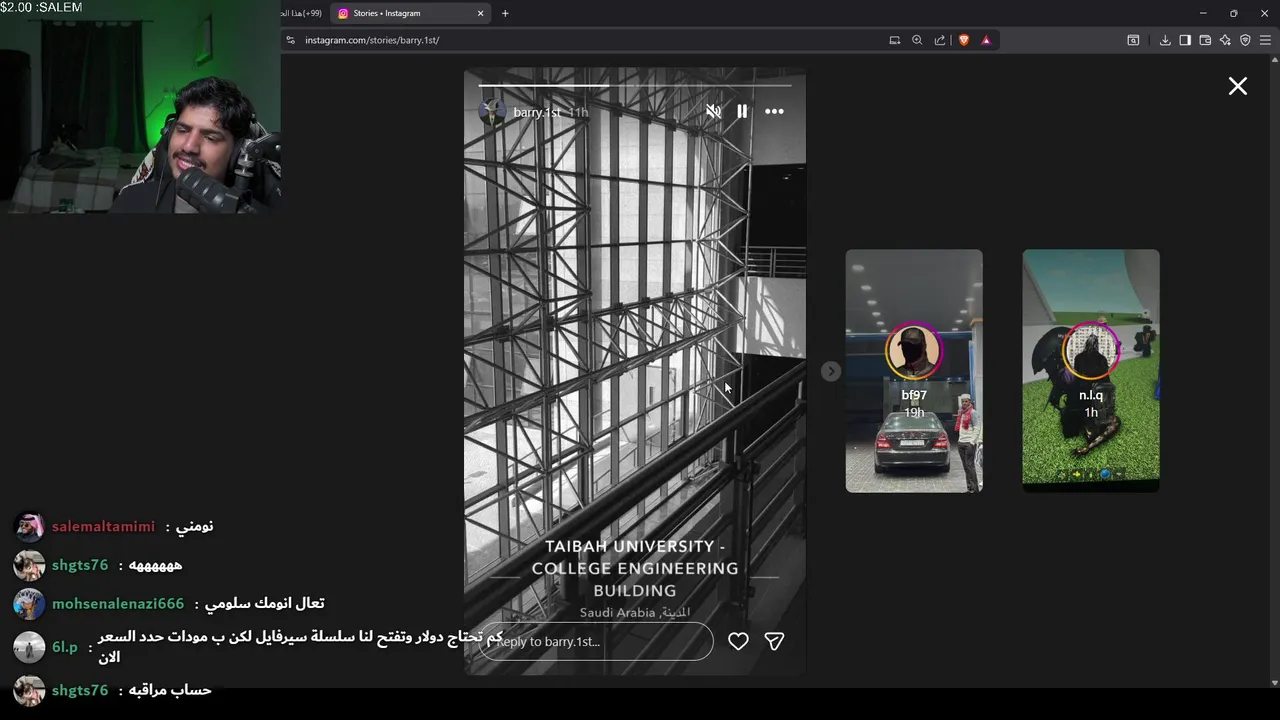This screenshot has width=1280, height=720.
Task: Click the share page icon in address bar
Action: pos(940,40)
